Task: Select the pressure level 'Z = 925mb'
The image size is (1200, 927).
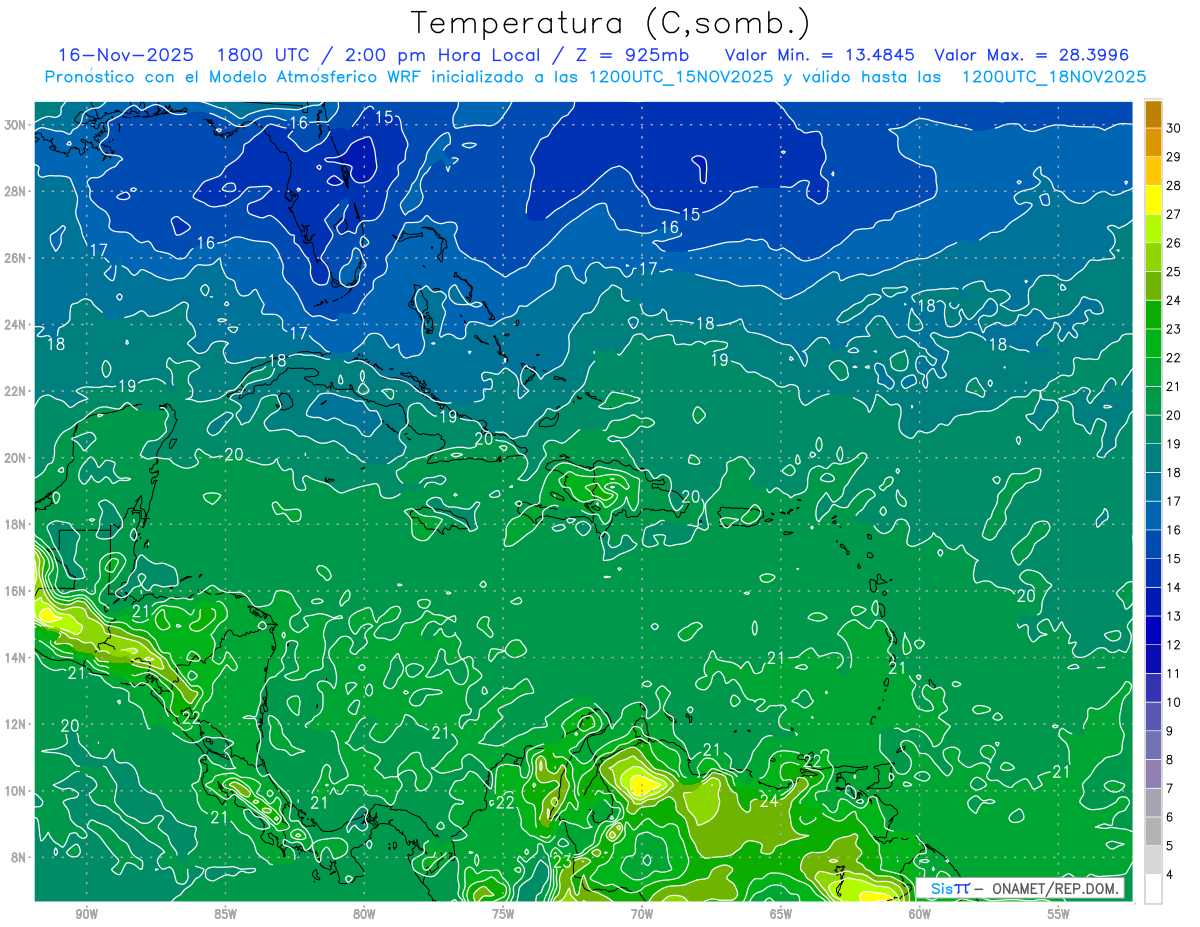Action: click(632, 55)
